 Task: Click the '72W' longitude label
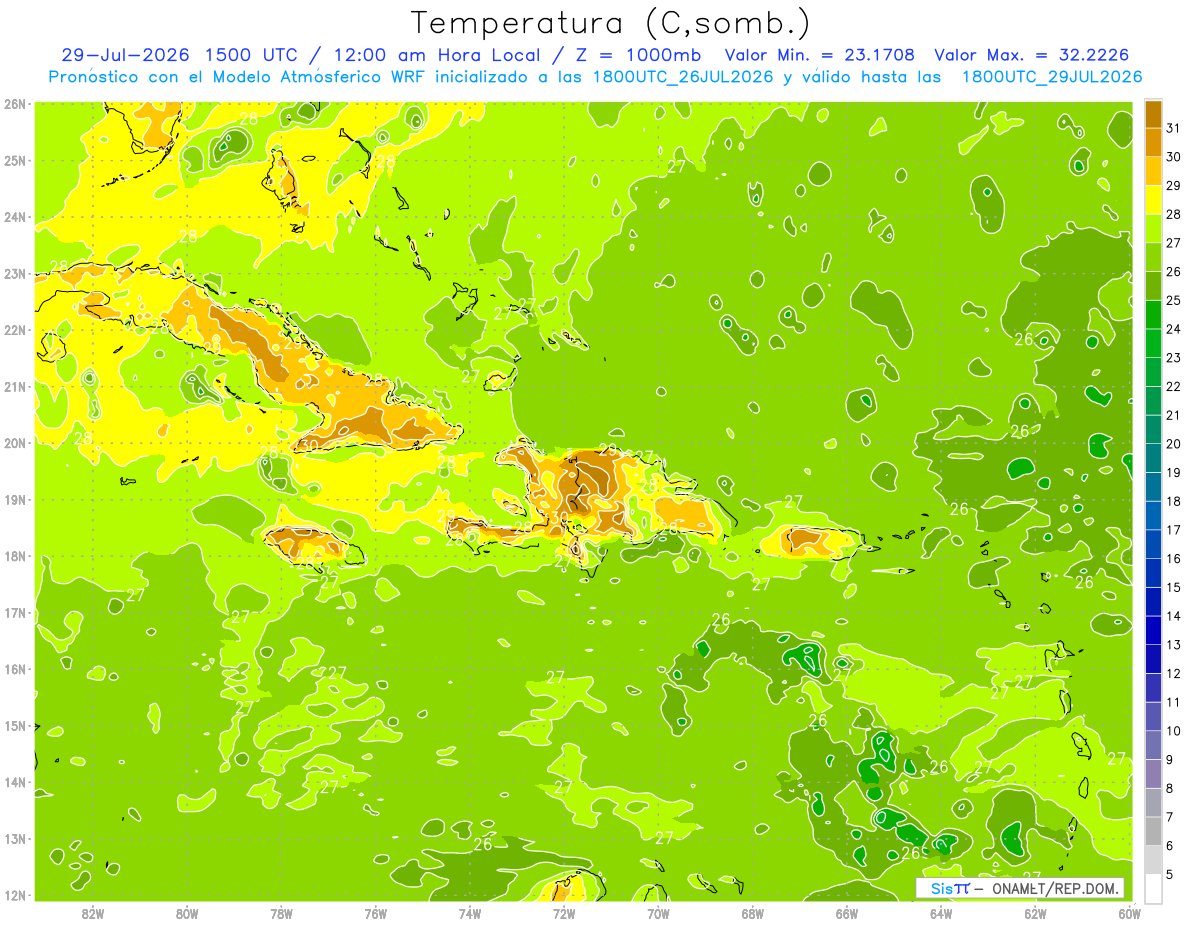coord(564,913)
